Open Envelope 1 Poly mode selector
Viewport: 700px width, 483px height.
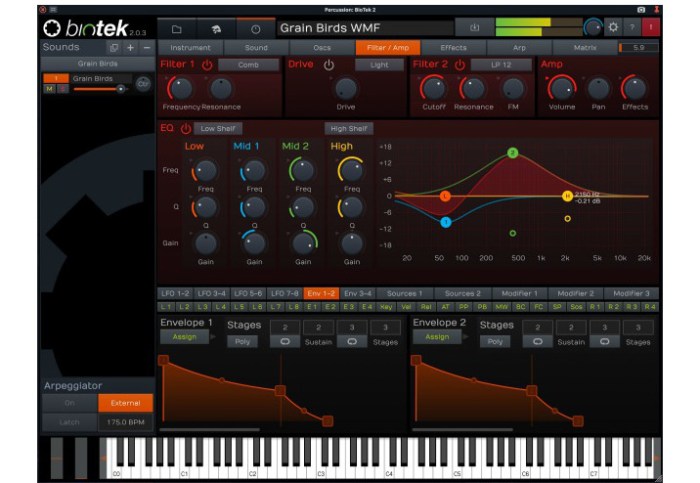[x=242, y=341]
